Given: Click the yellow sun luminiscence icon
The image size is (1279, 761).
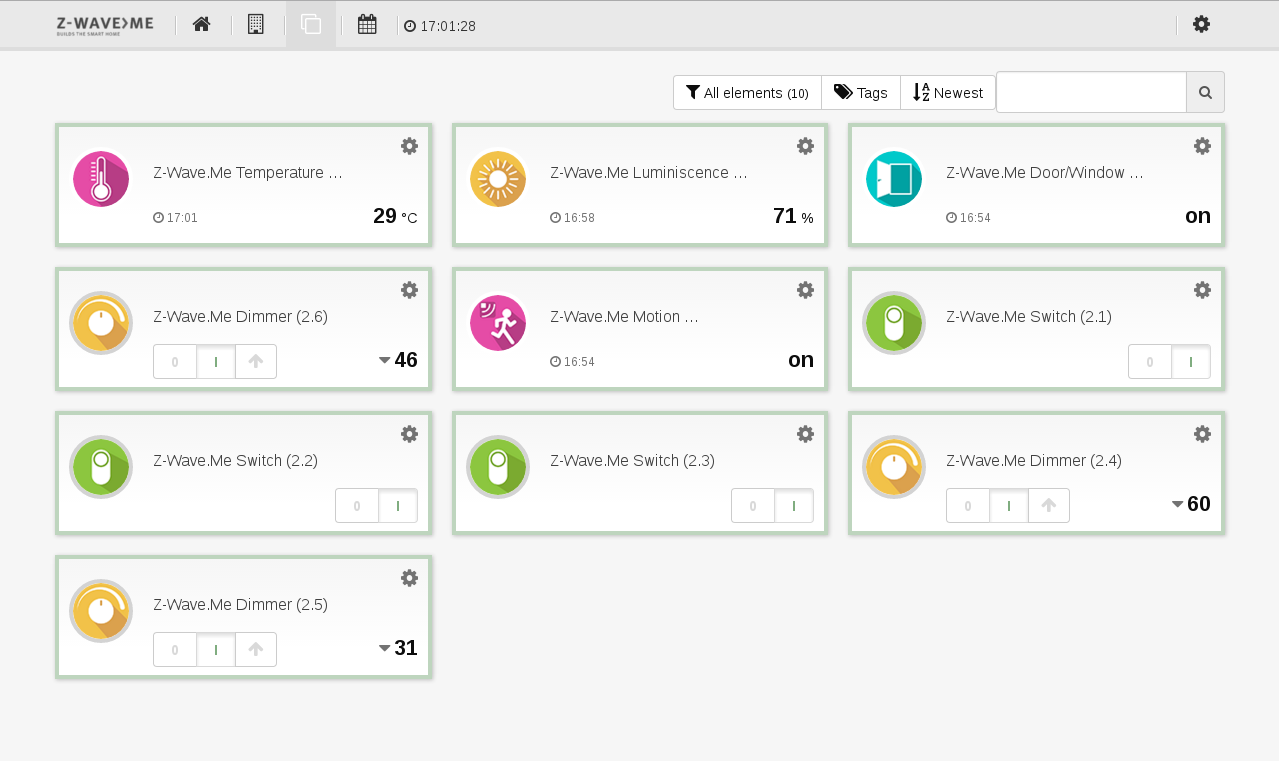Looking at the screenshot, I should (498, 179).
